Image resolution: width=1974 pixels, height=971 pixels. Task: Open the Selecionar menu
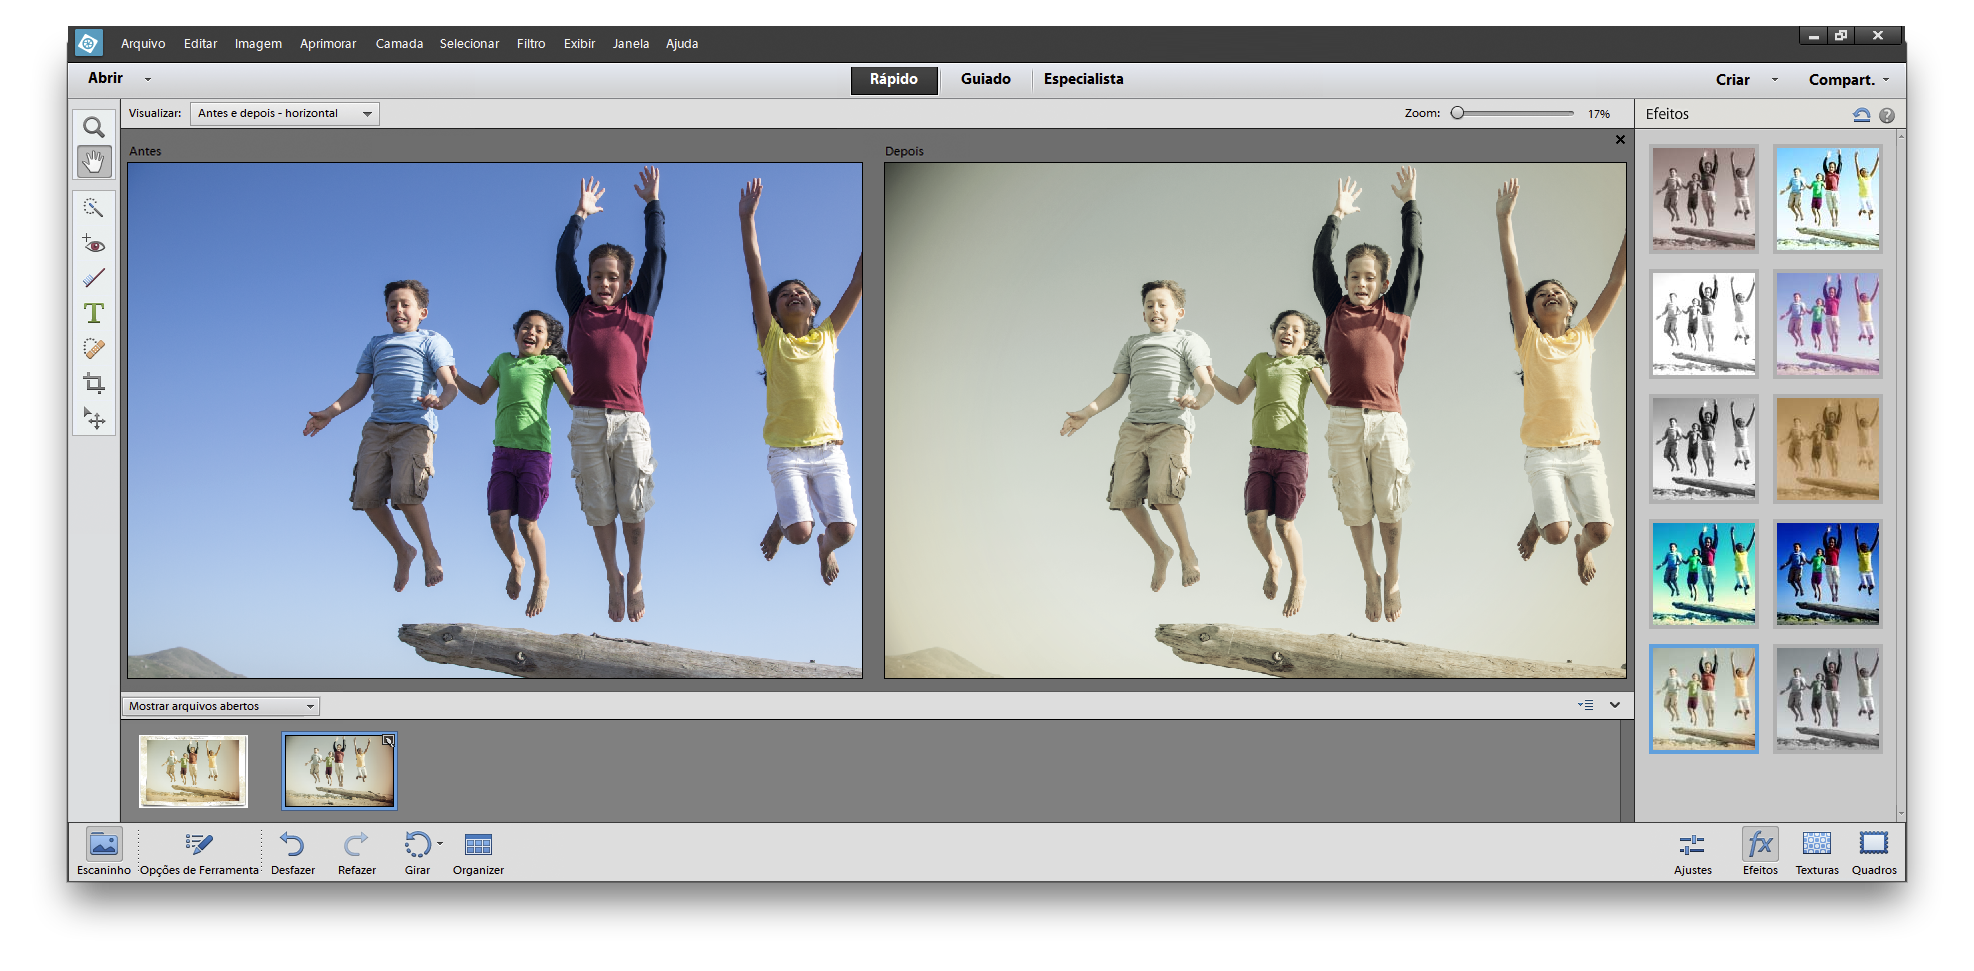coord(469,44)
